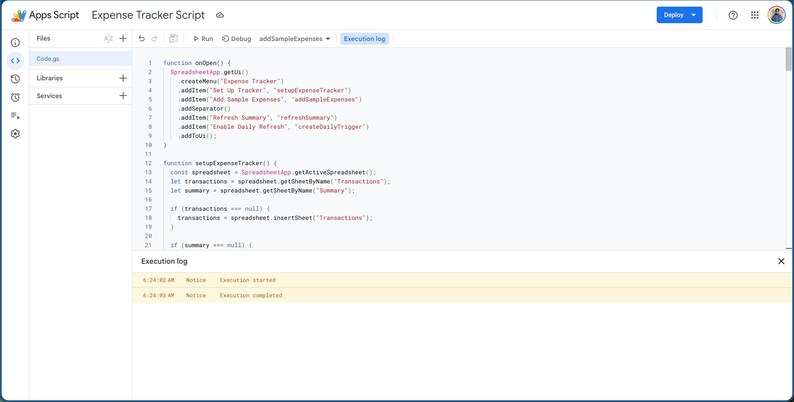Click the Libraries section label
794x402 pixels.
[x=50, y=78]
